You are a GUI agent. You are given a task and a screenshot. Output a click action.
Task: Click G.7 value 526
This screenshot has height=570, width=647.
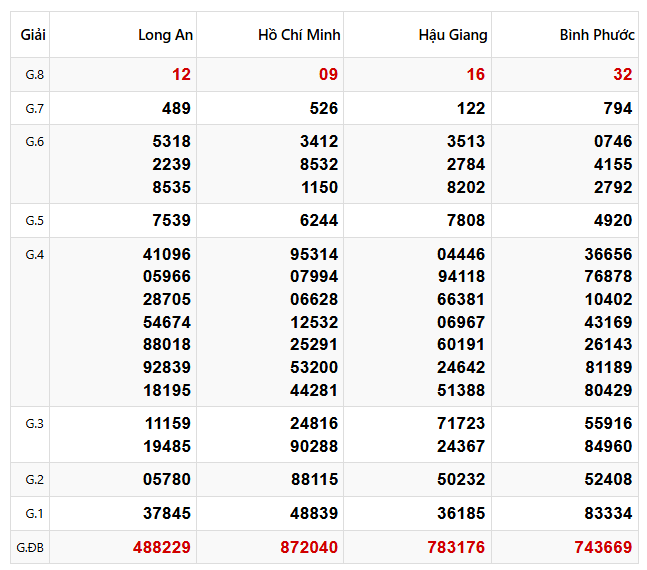point(324,109)
